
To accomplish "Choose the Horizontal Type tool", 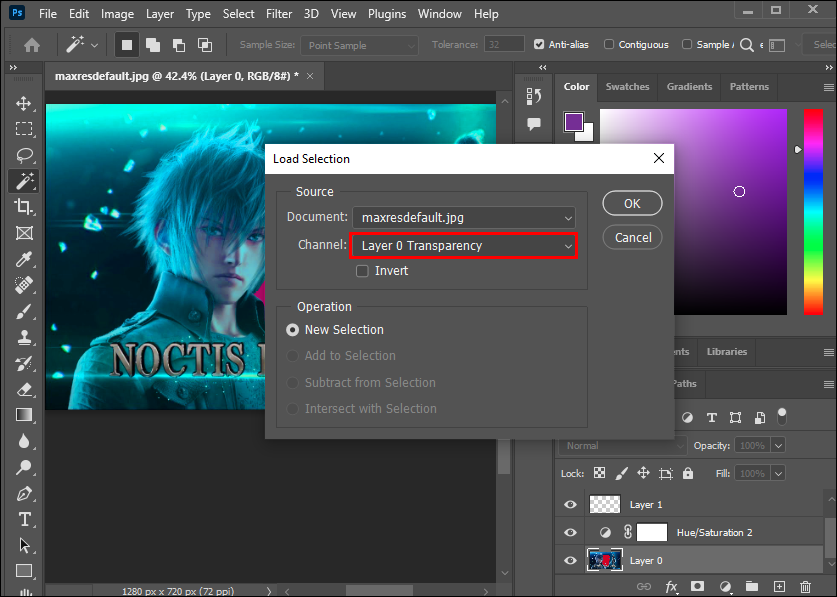I will [24, 519].
